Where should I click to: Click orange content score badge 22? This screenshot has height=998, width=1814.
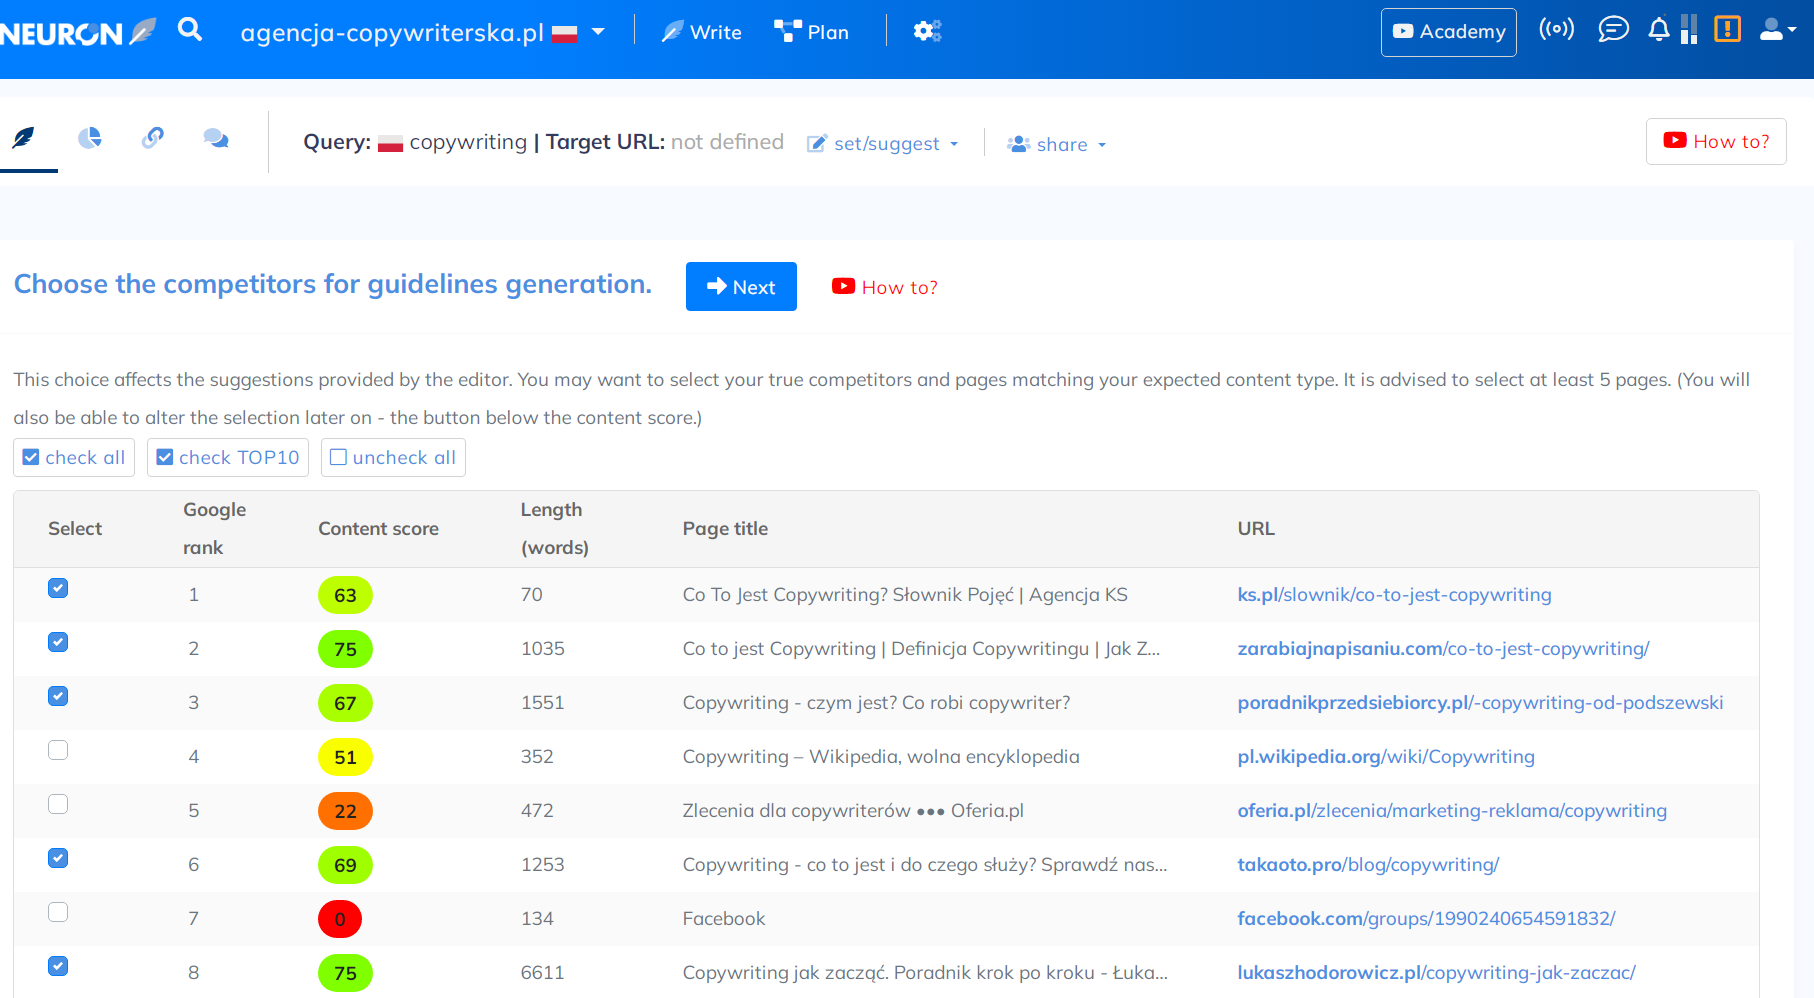click(345, 812)
